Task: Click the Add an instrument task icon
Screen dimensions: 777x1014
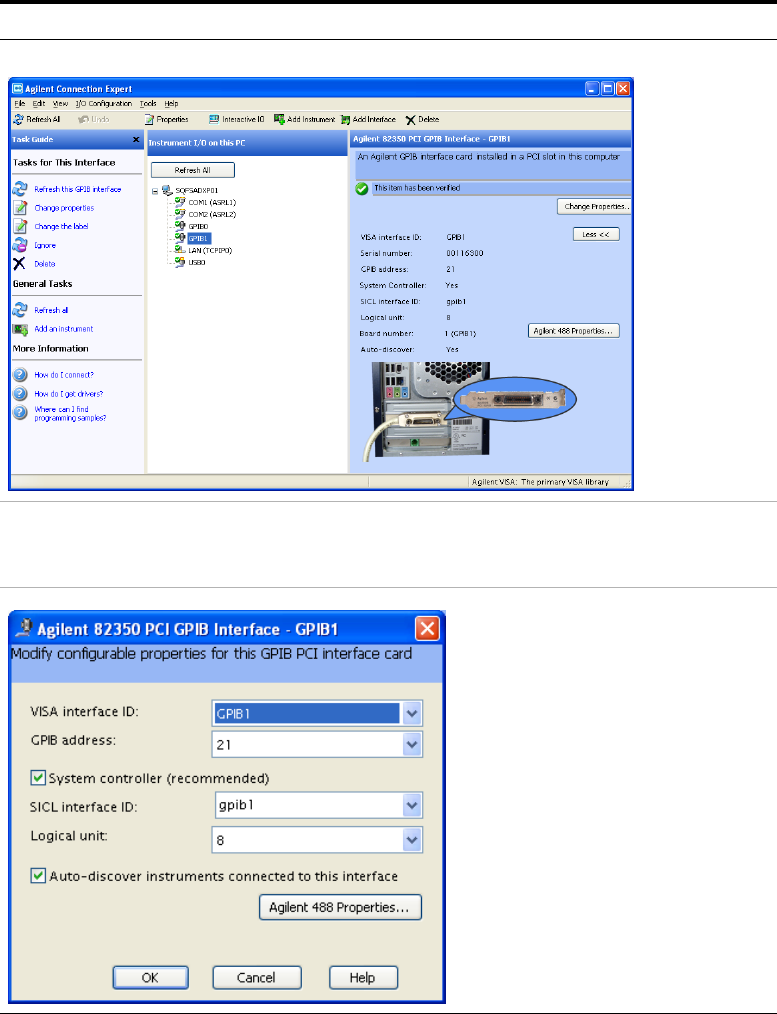Action: pyautogui.click(x=21, y=329)
